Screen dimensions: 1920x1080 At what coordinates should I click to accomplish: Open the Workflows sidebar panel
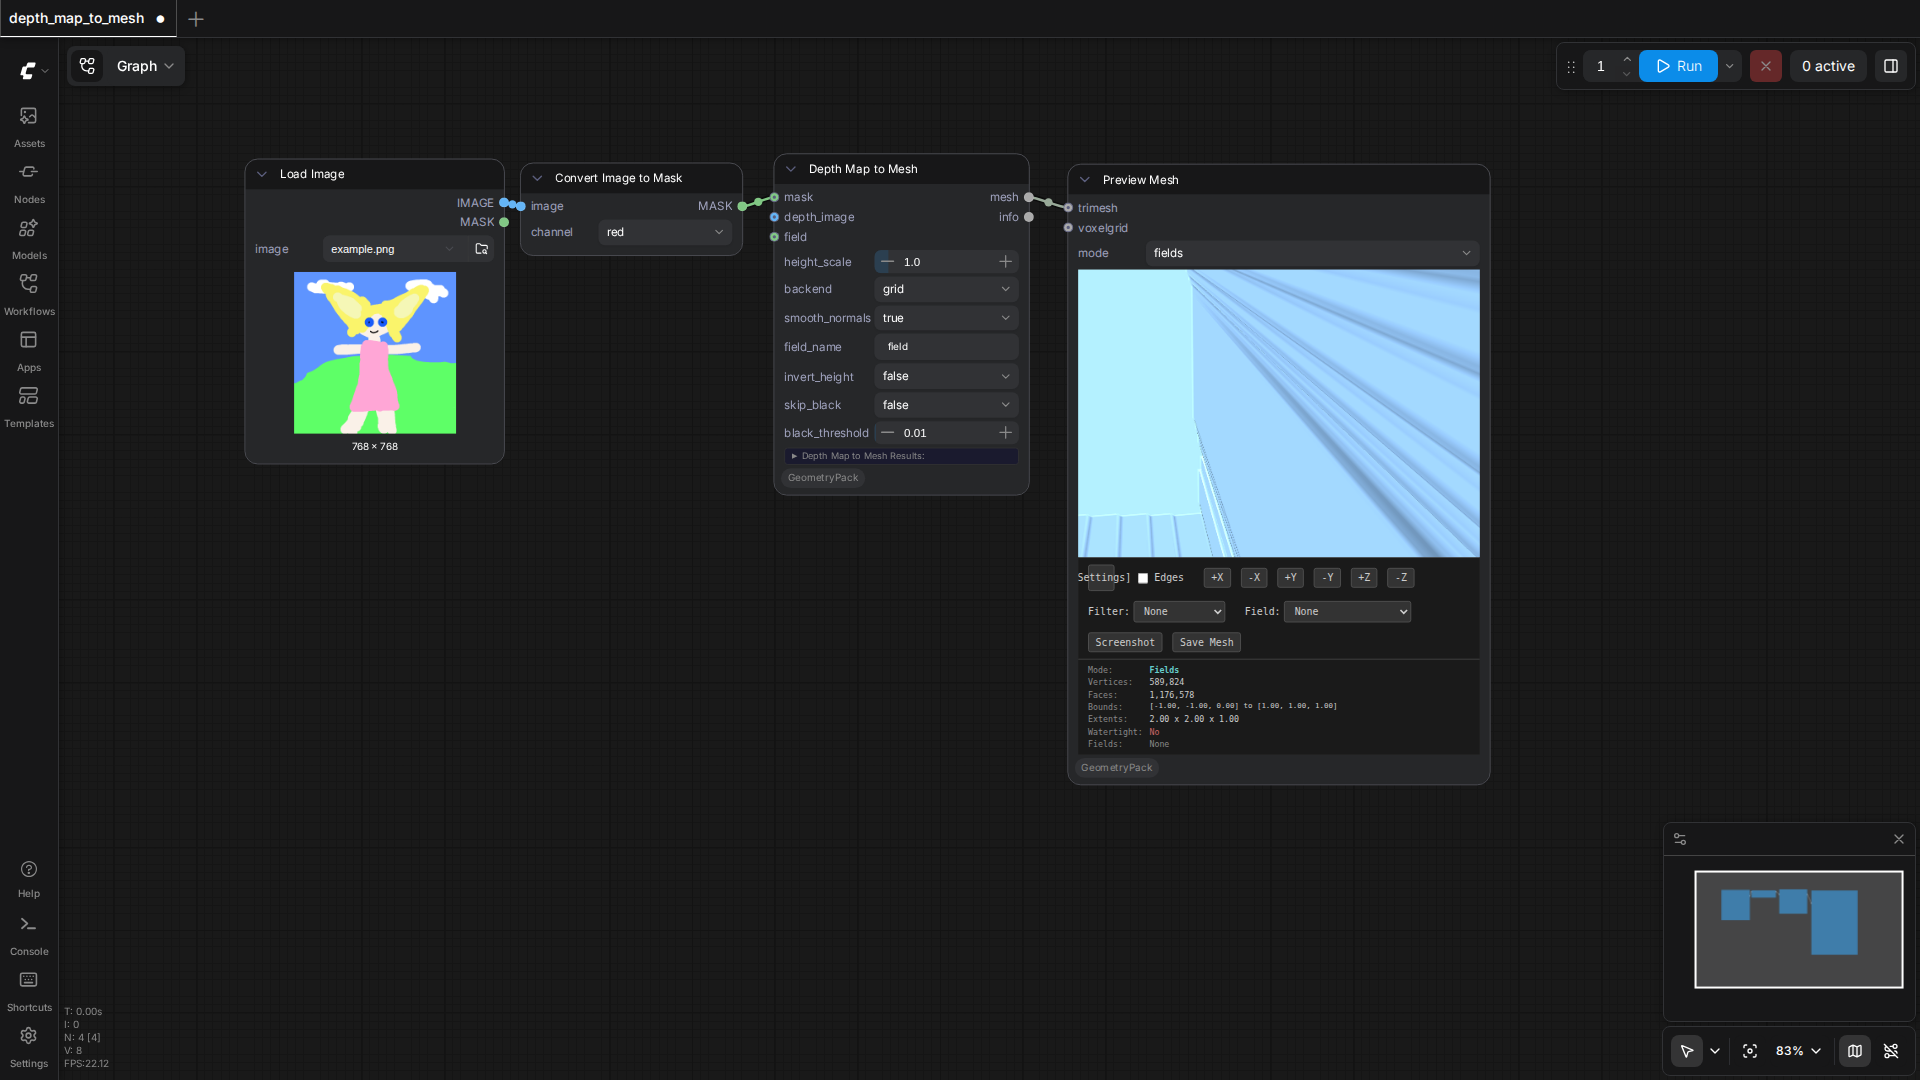click(x=29, y=295)
